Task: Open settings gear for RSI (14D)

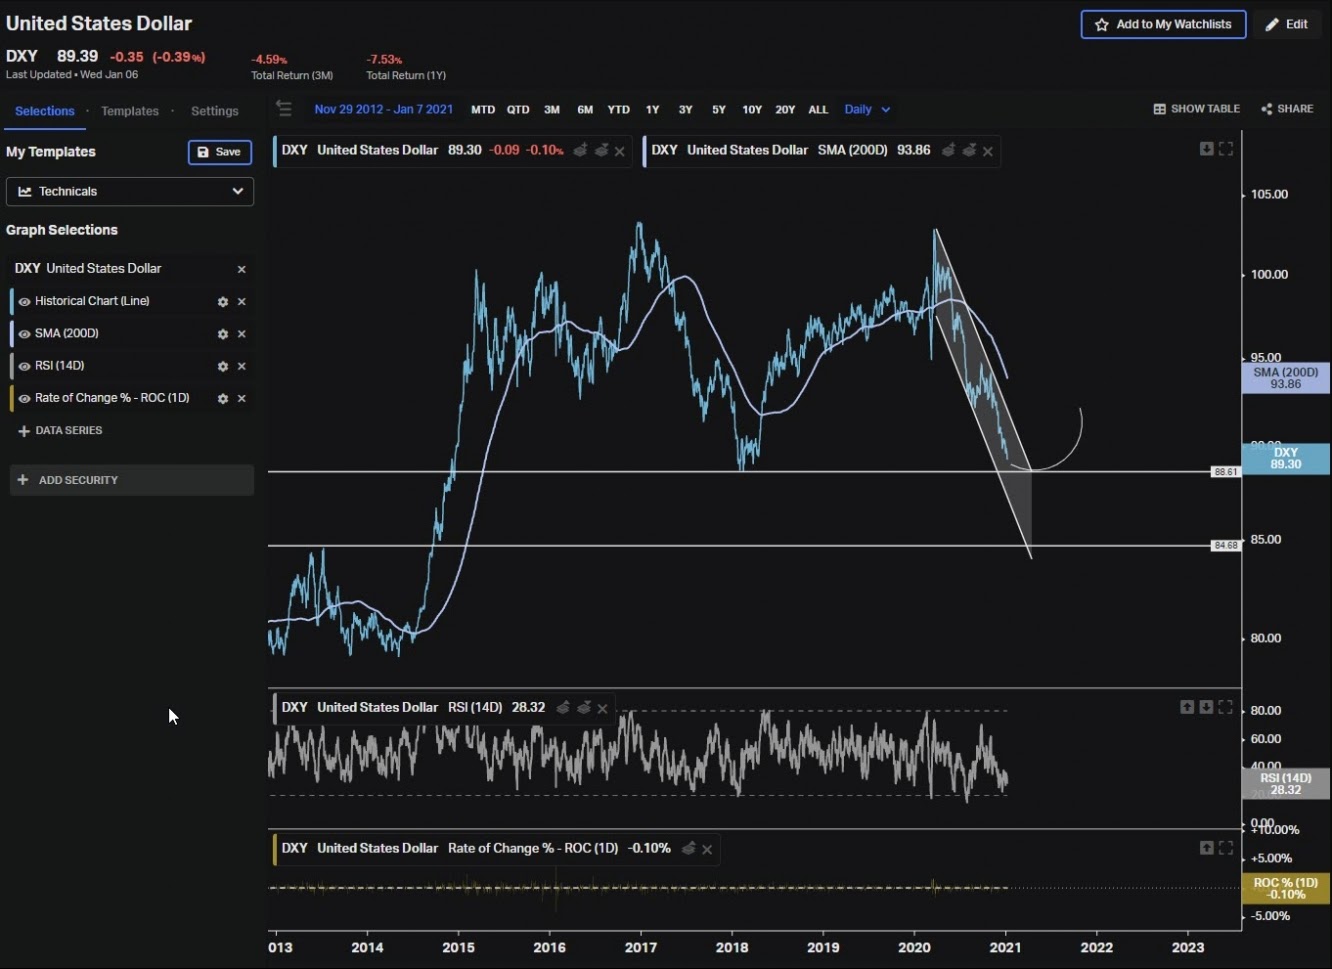Action: tap(223, 366)
